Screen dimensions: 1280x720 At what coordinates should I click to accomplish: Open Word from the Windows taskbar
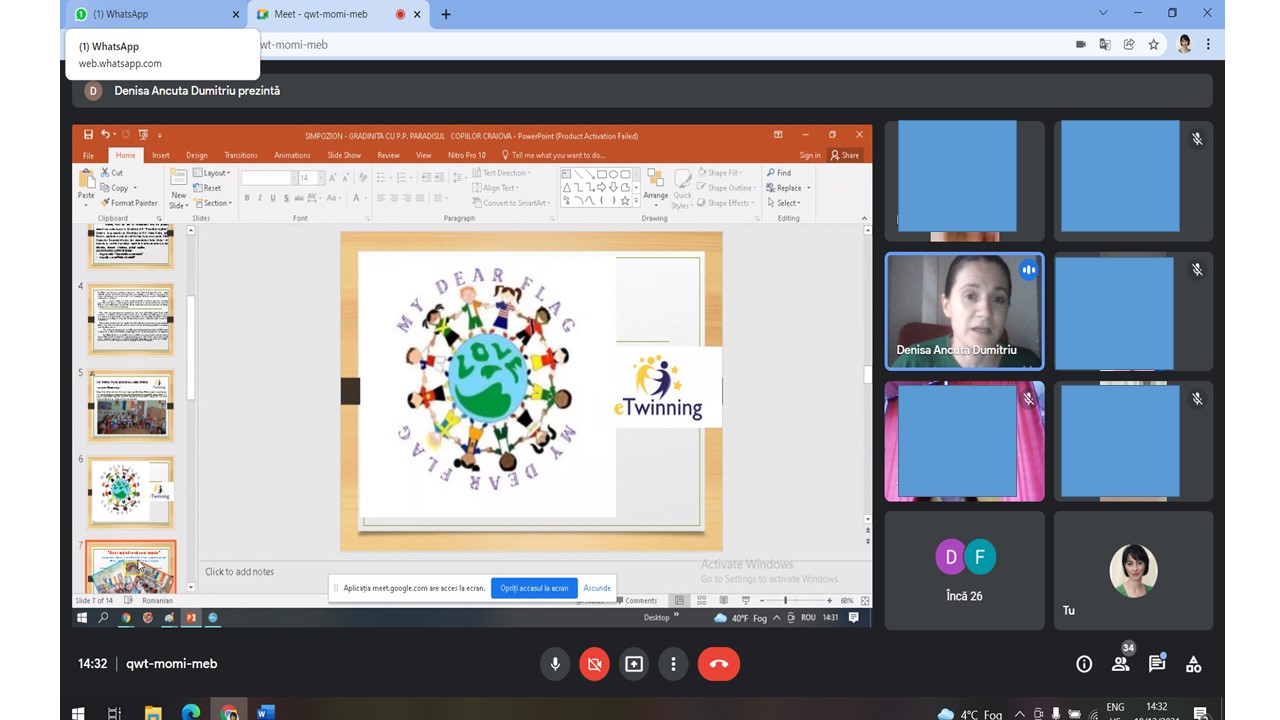click(x=265, y=712)
